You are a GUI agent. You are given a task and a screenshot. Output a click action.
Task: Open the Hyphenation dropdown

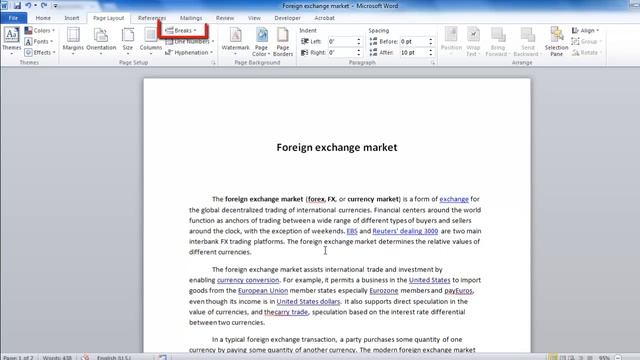189,52
